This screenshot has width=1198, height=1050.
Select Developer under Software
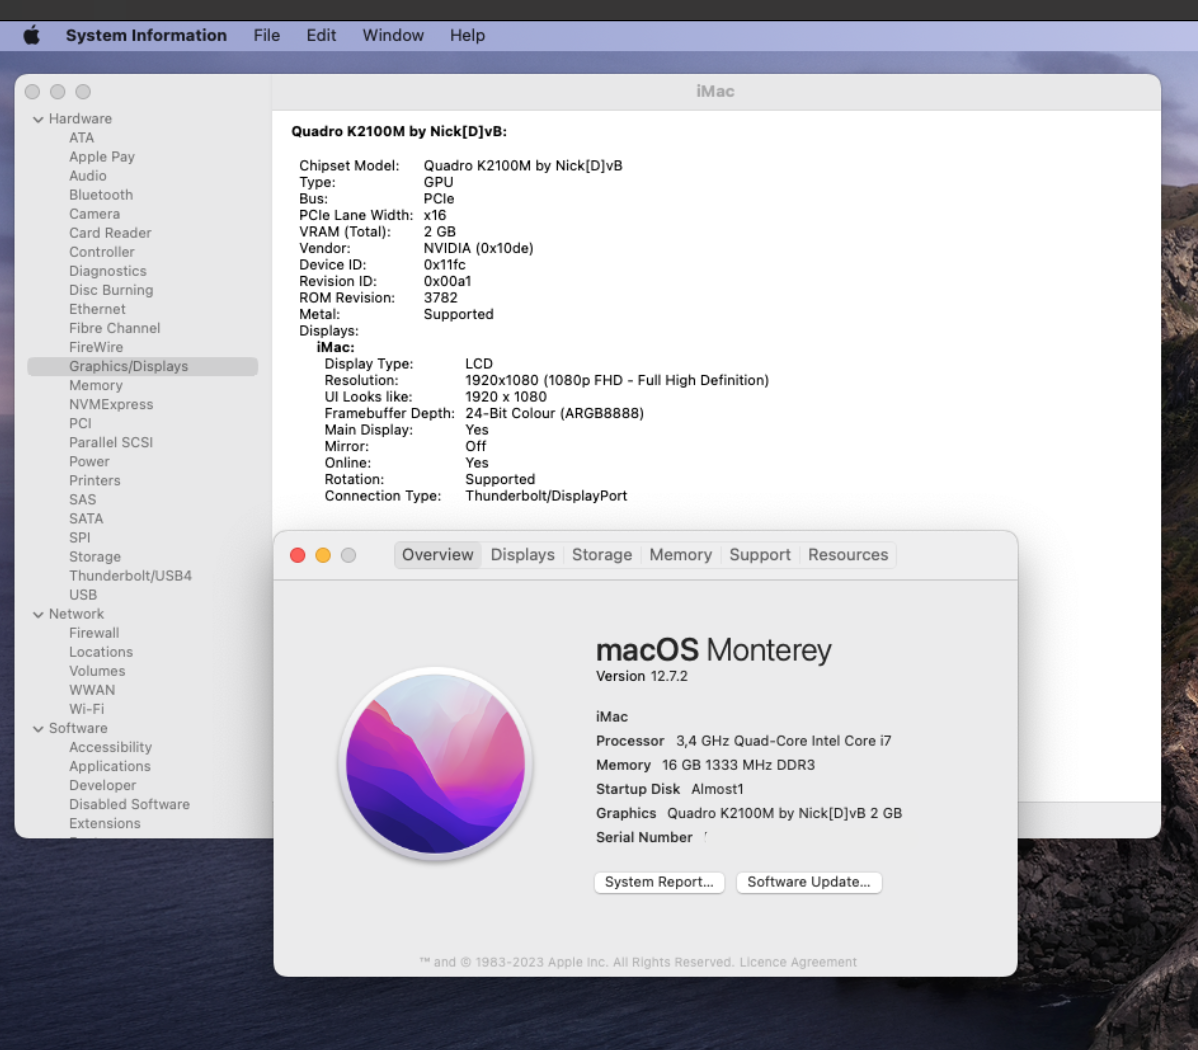pos(102,786)
